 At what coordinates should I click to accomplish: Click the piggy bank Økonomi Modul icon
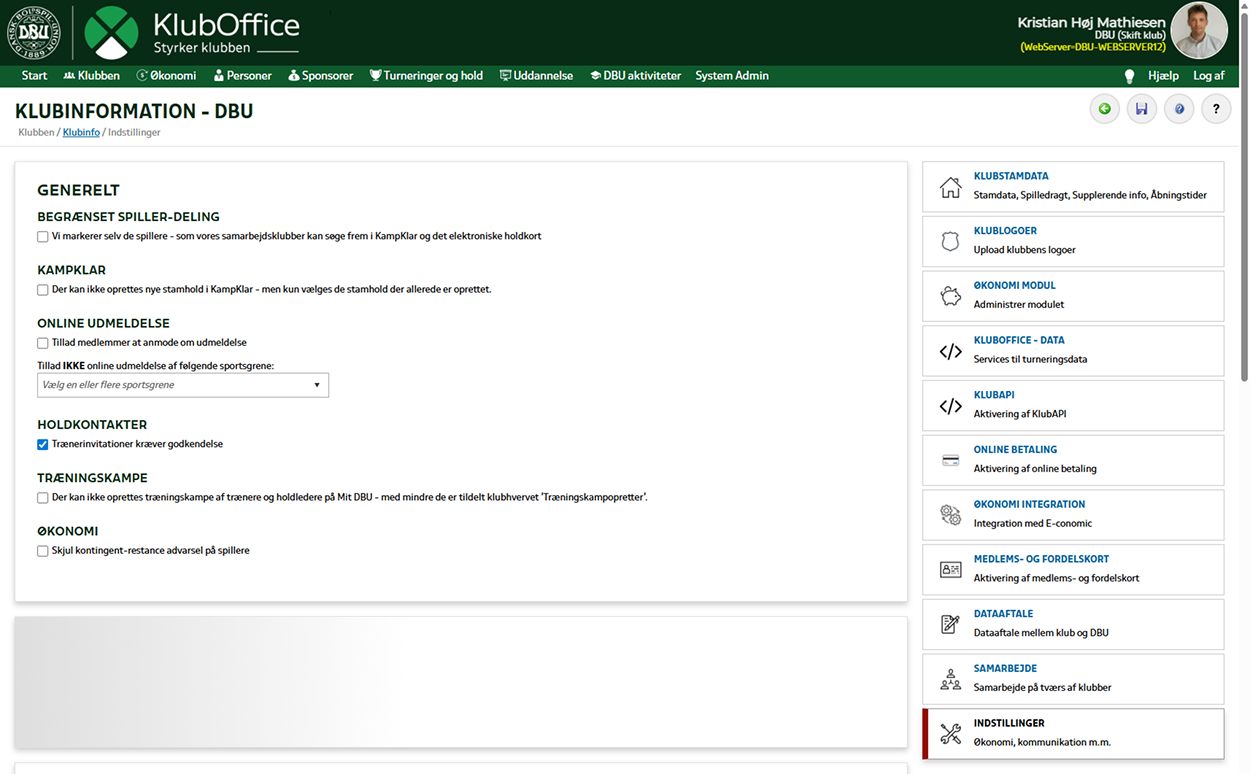(x=950, y=296)
